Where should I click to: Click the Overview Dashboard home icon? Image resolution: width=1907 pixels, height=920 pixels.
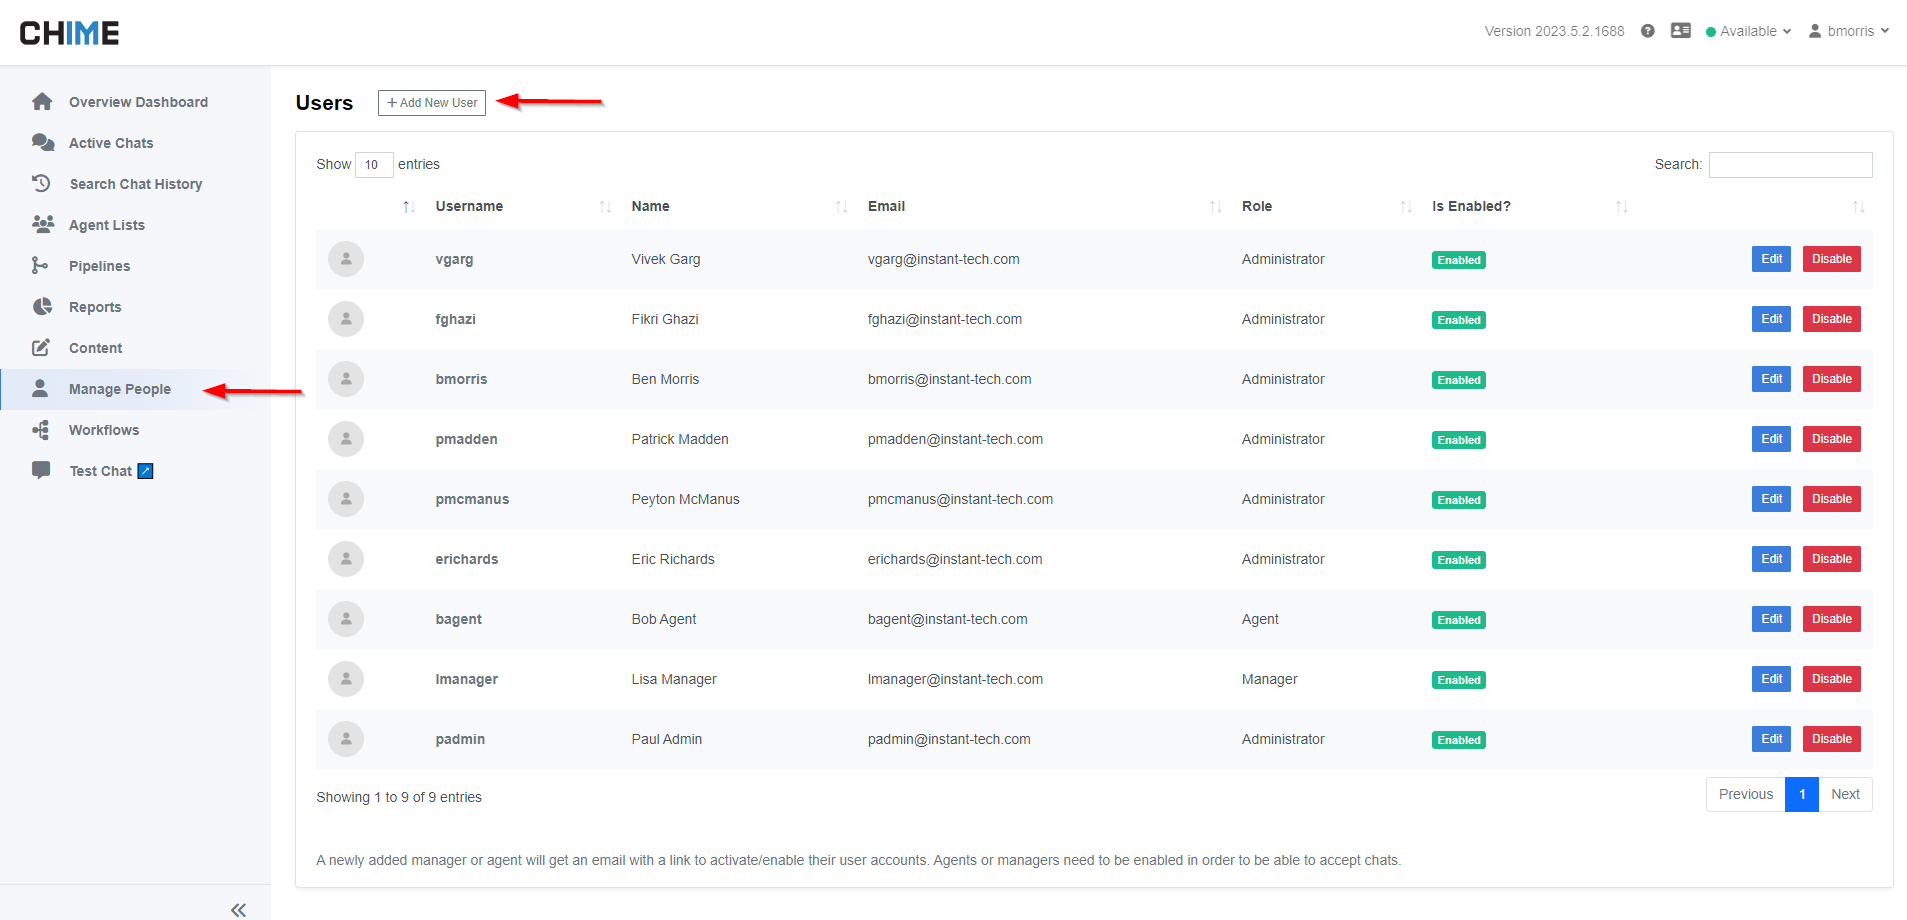[42, 102]
